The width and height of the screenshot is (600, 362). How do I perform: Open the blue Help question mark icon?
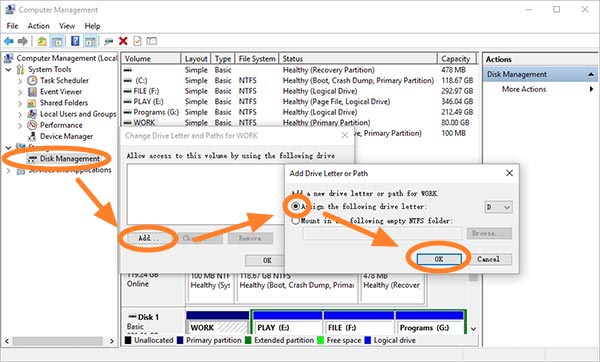point(75,41)
